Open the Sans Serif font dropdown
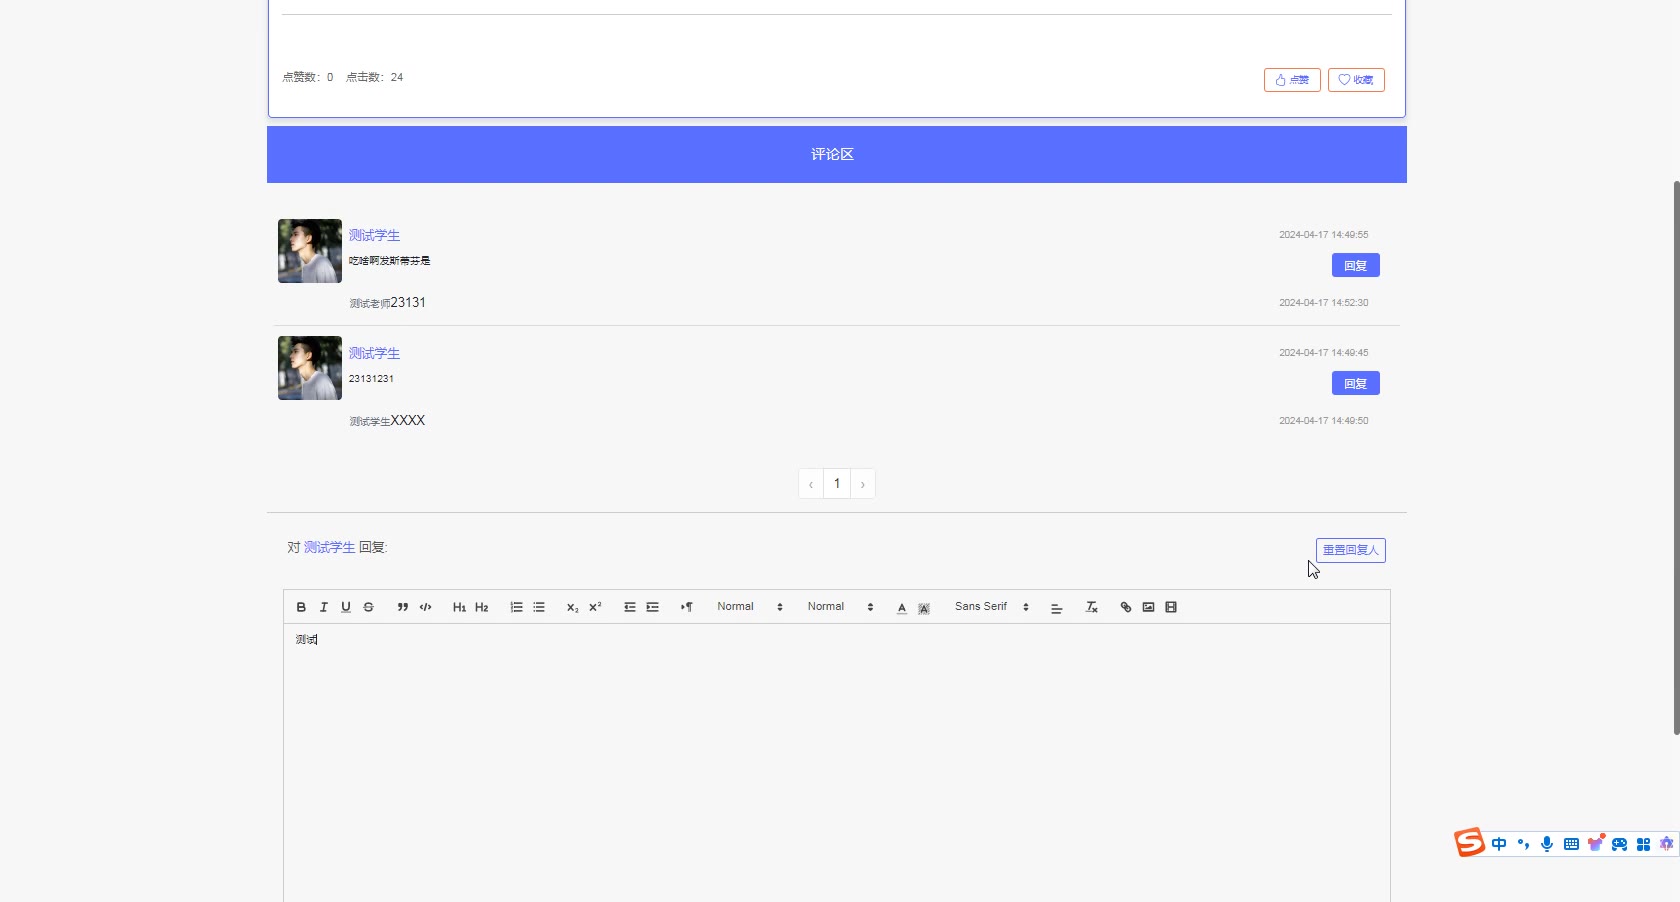The height and width of the screenshot is (902, 1680). pos(992,607)
